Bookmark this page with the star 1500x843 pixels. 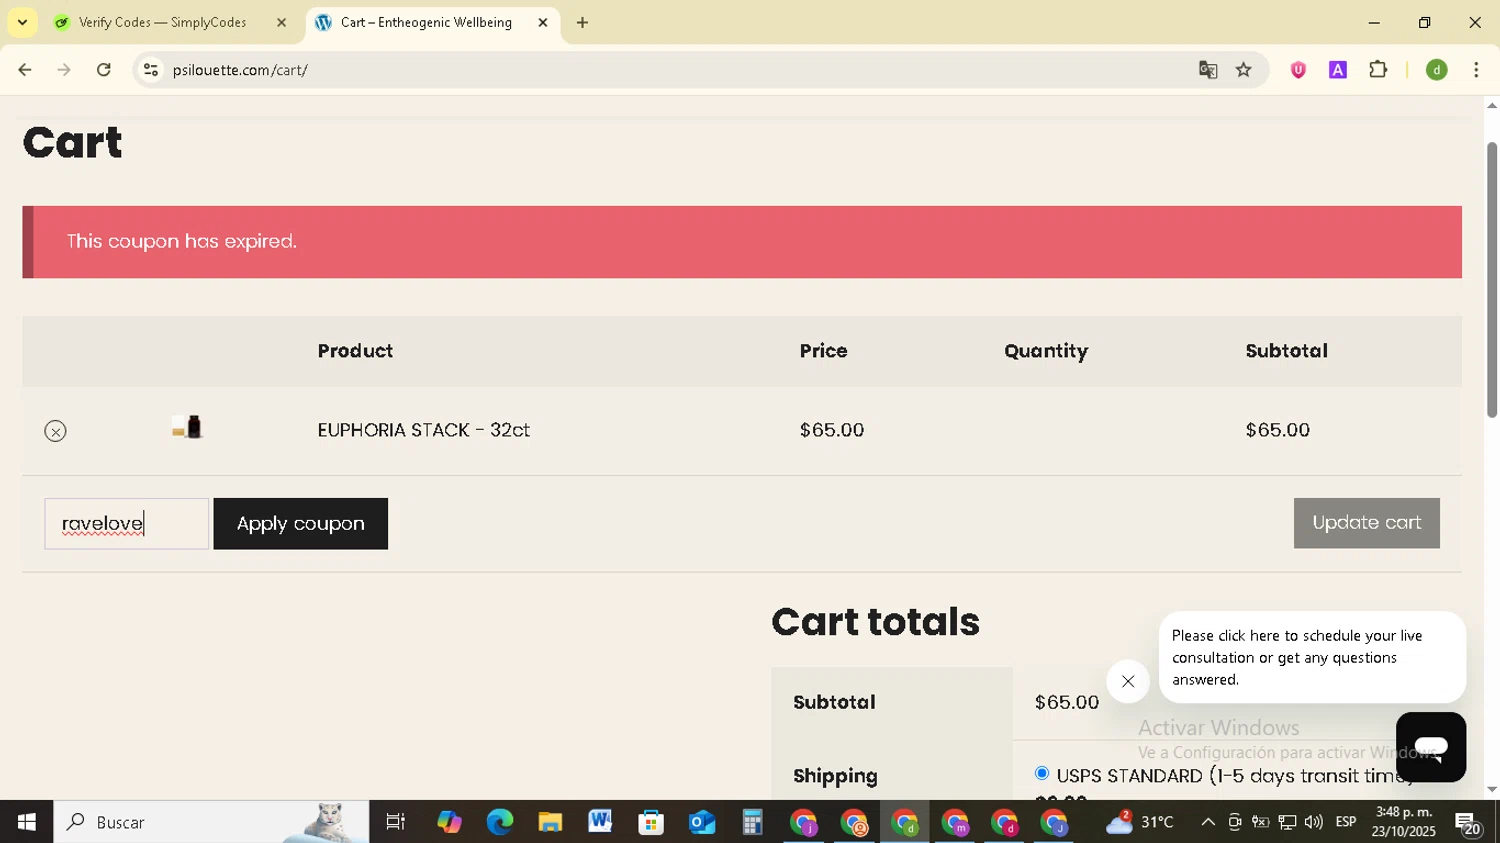[x=1244, y=70]
